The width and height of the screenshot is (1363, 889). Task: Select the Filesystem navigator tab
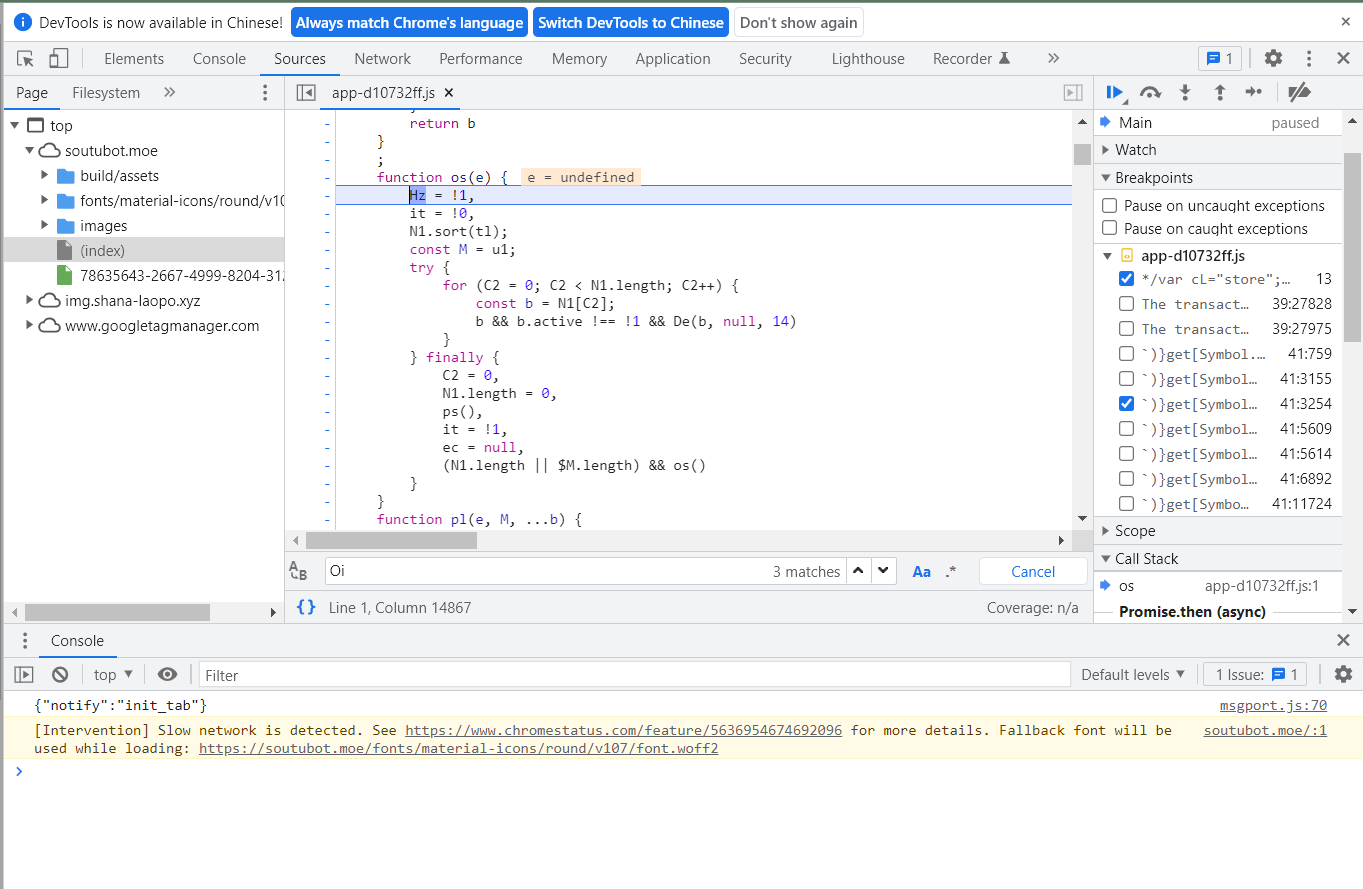click(x=106, y=93)
